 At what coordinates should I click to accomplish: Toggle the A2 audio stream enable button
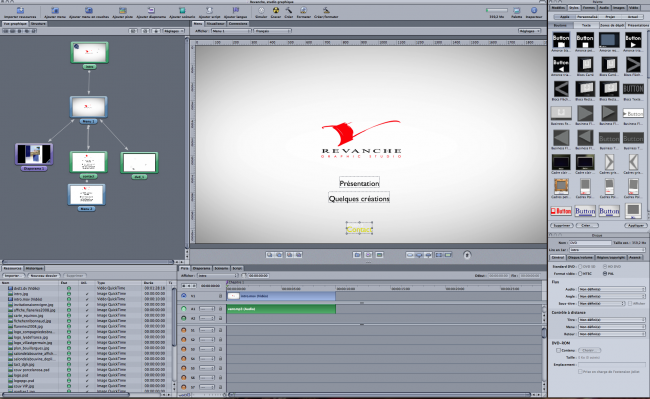coord(184,318)
